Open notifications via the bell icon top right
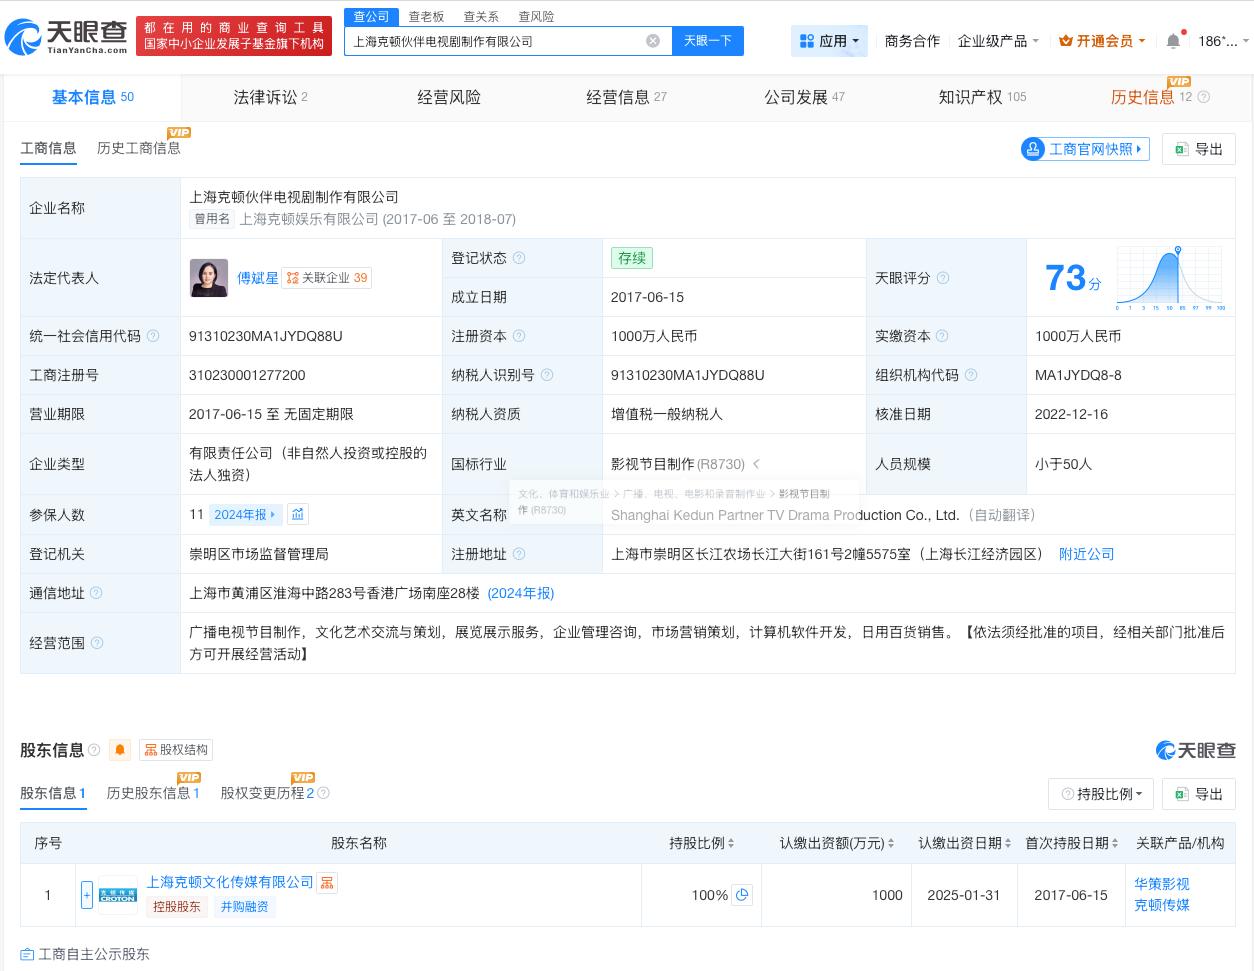Screen dimensions: 1254x971 click(x=1172, y=40)
